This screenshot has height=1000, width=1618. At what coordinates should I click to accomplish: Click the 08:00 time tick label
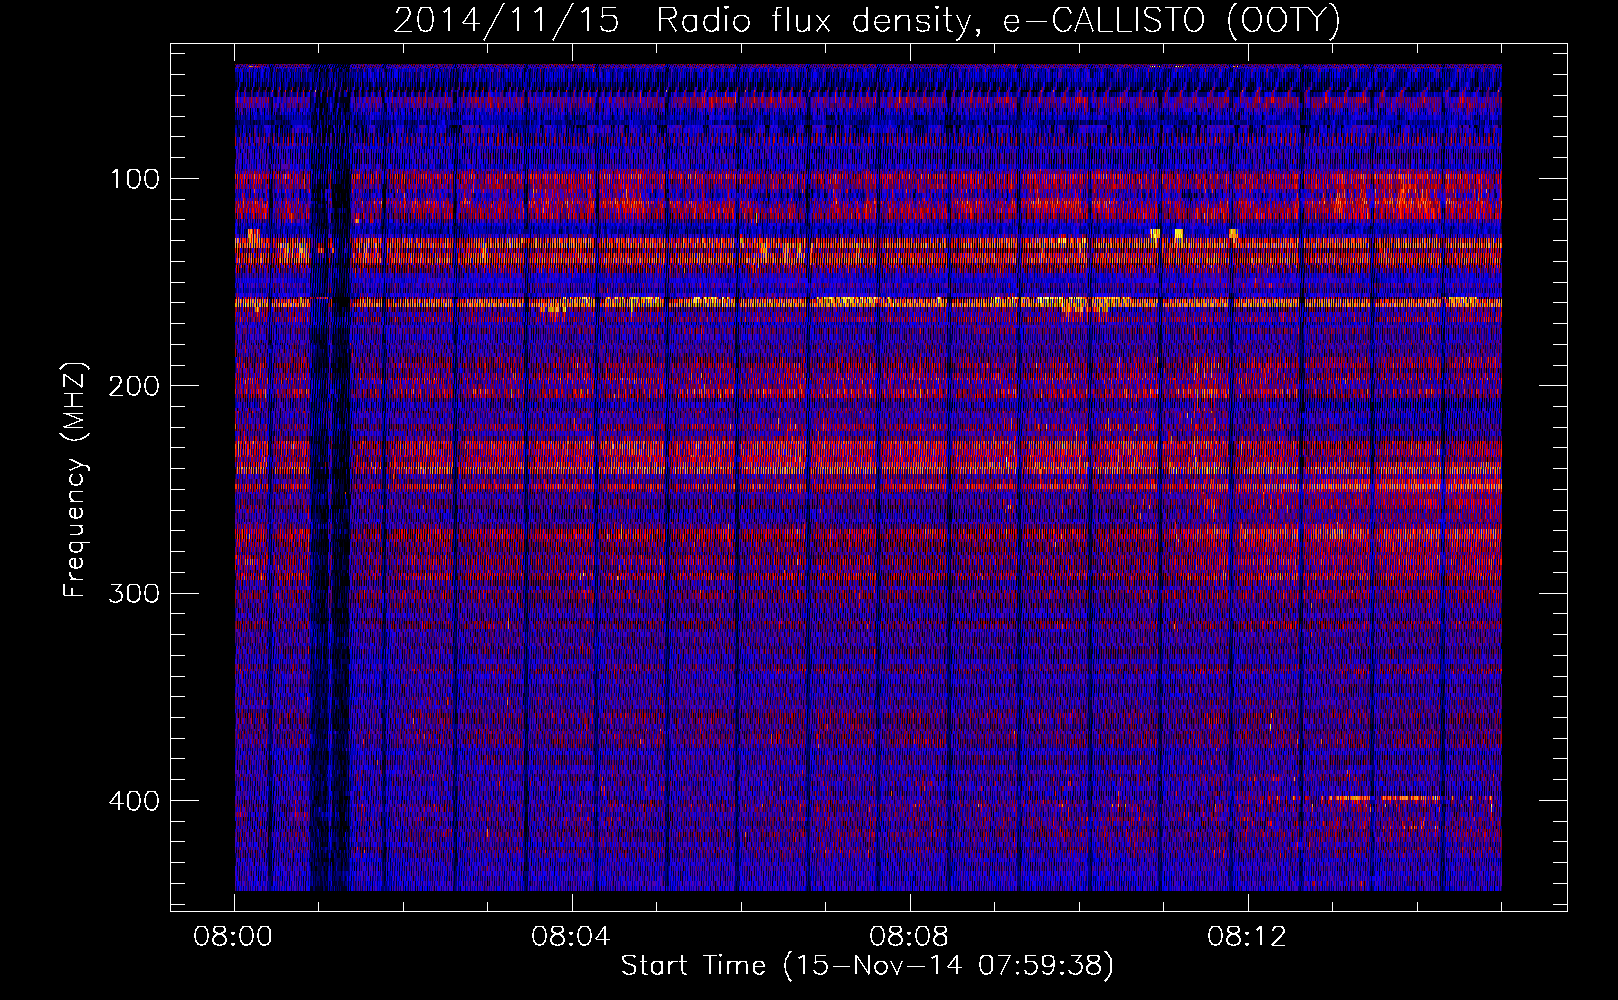point(235,936)
